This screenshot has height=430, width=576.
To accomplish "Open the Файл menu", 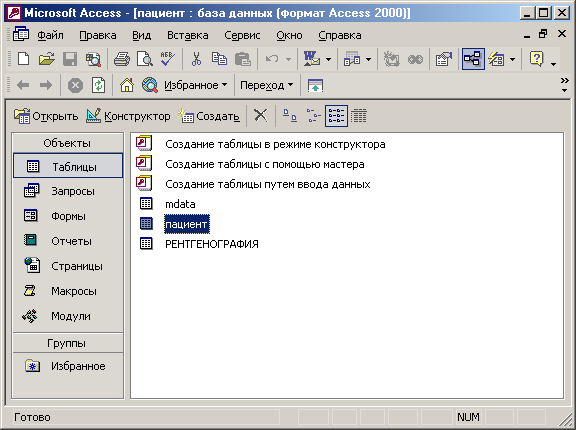I will [x=50, y=35].
